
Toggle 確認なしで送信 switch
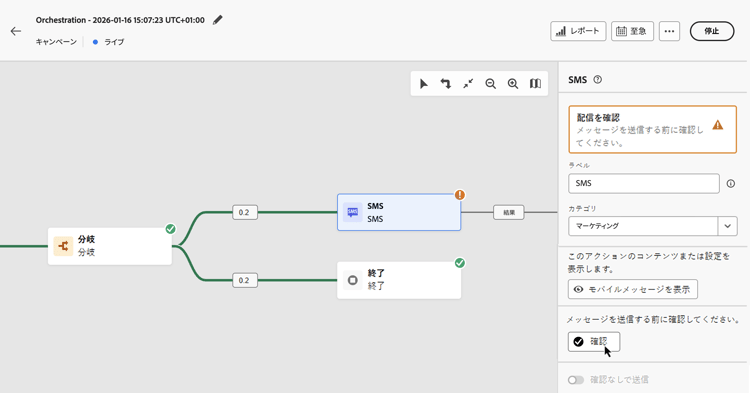pos(576,380)
